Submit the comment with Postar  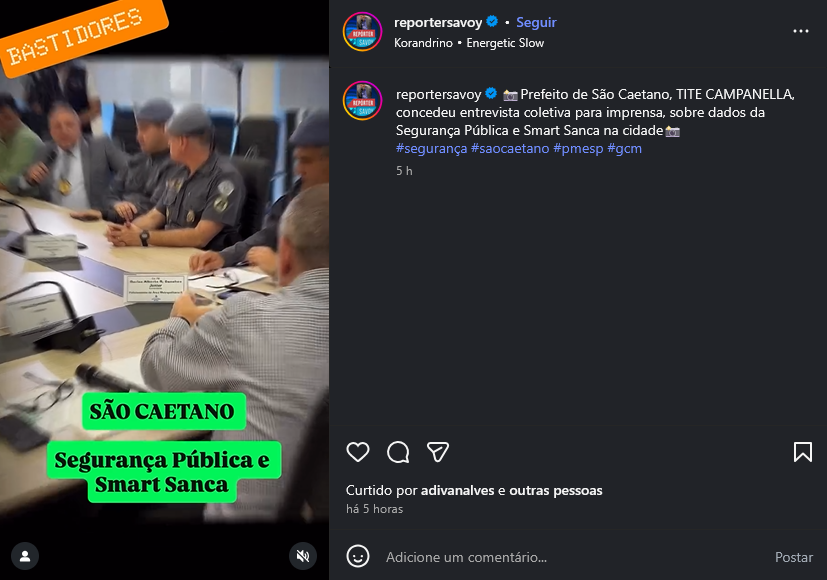793,557
